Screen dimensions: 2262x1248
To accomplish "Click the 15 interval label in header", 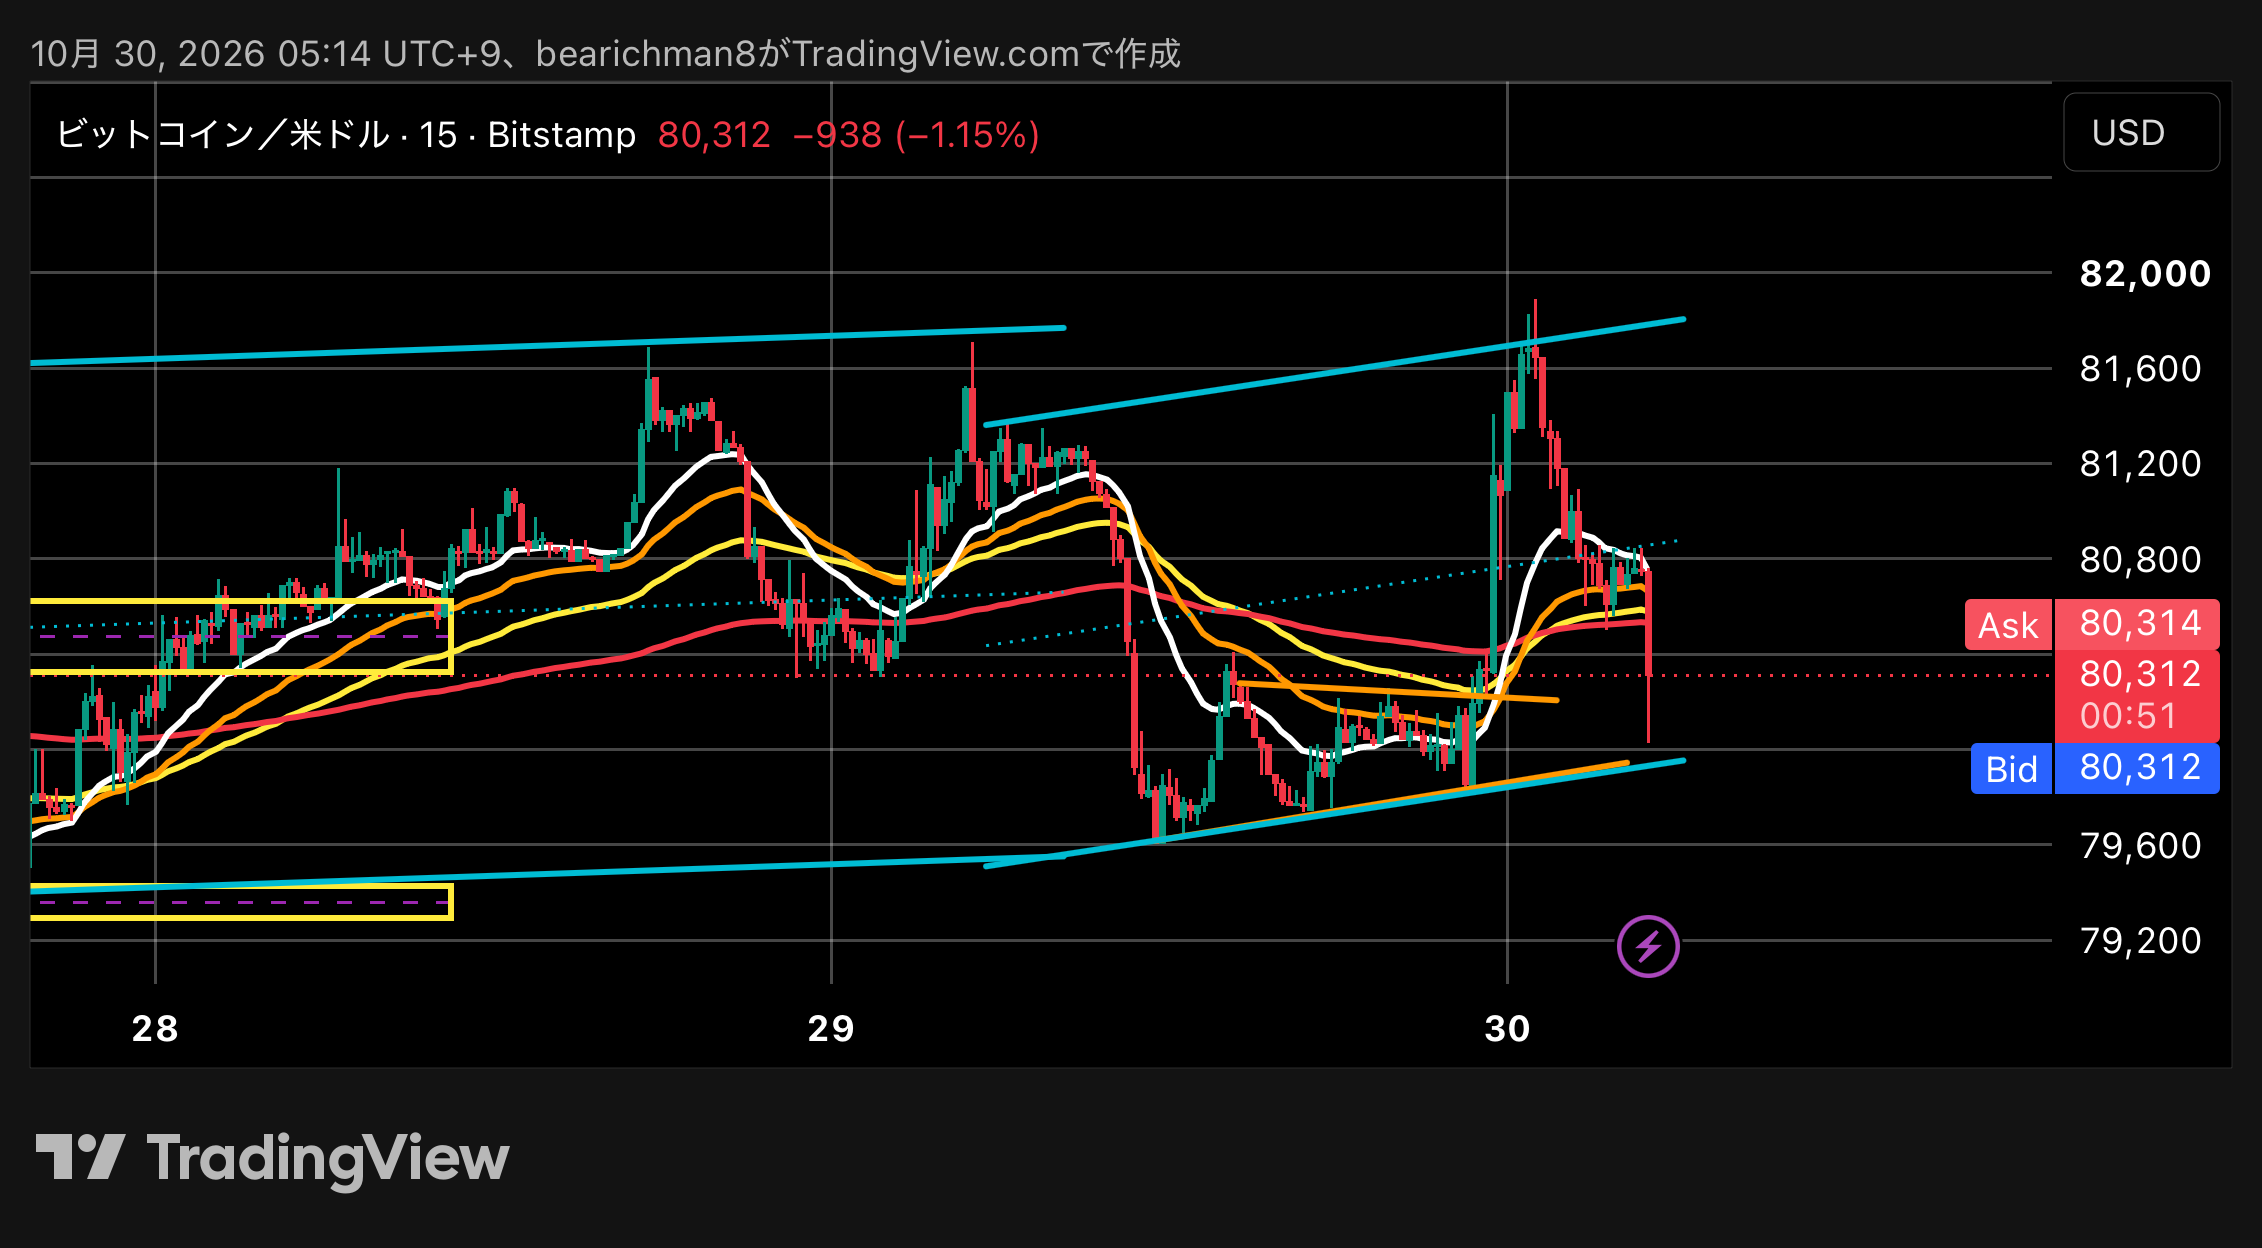I will [438, 134].
